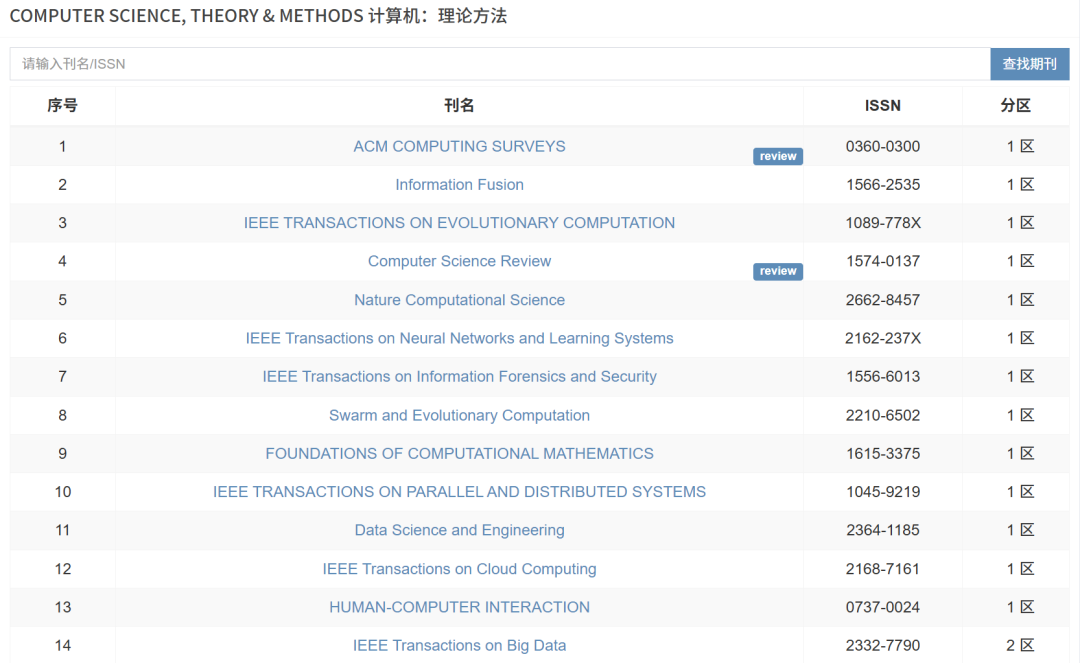Select ISSN 2210-6502 cell
The height and width of the screenshot is (663, 1080).
coord(883,415)
